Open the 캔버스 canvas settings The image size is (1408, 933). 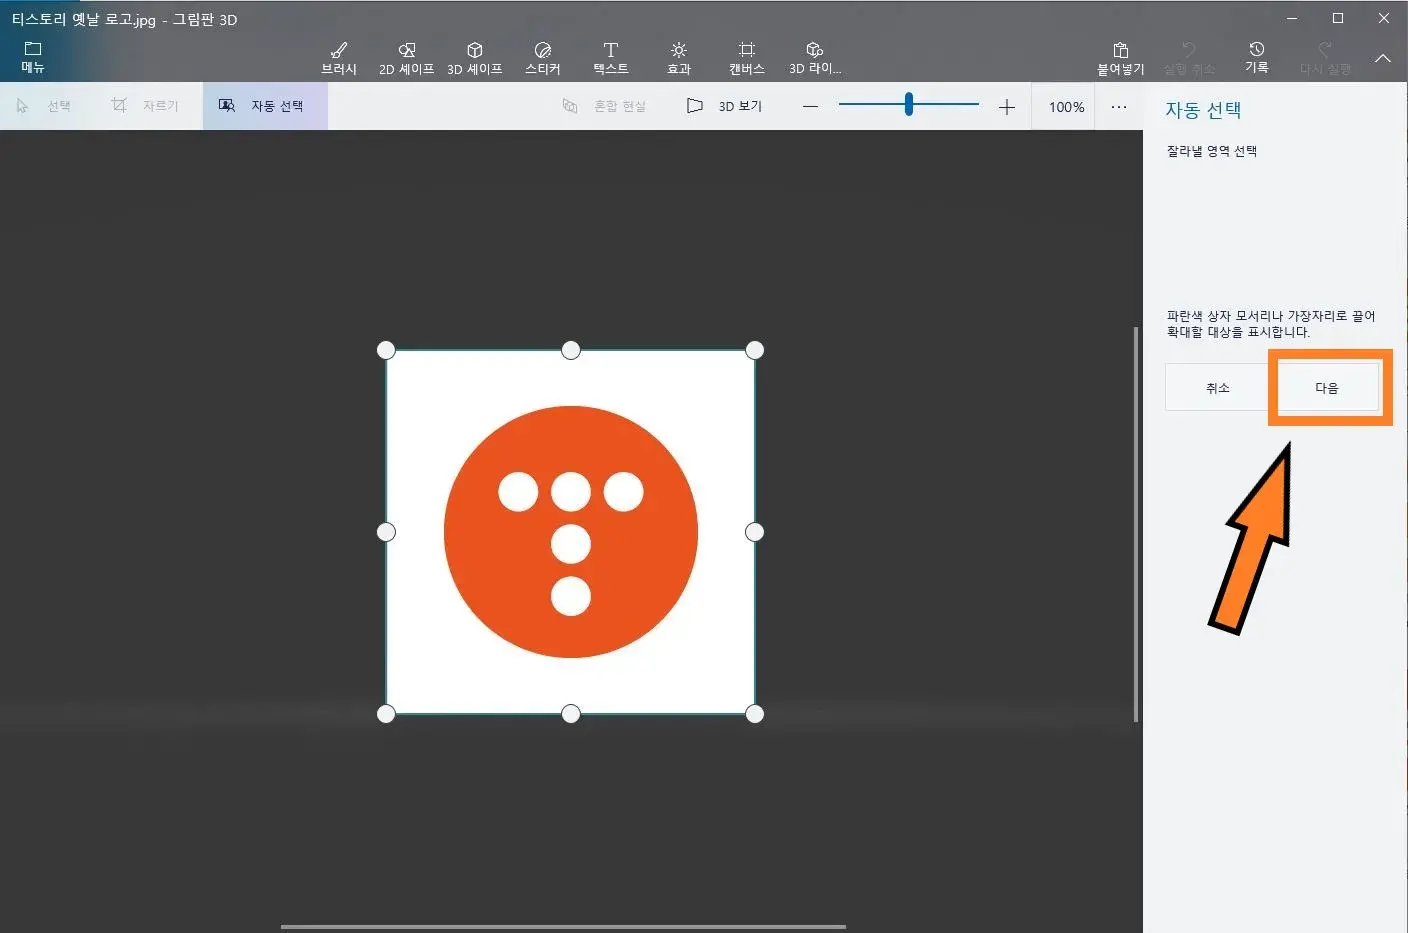point(747,58)
